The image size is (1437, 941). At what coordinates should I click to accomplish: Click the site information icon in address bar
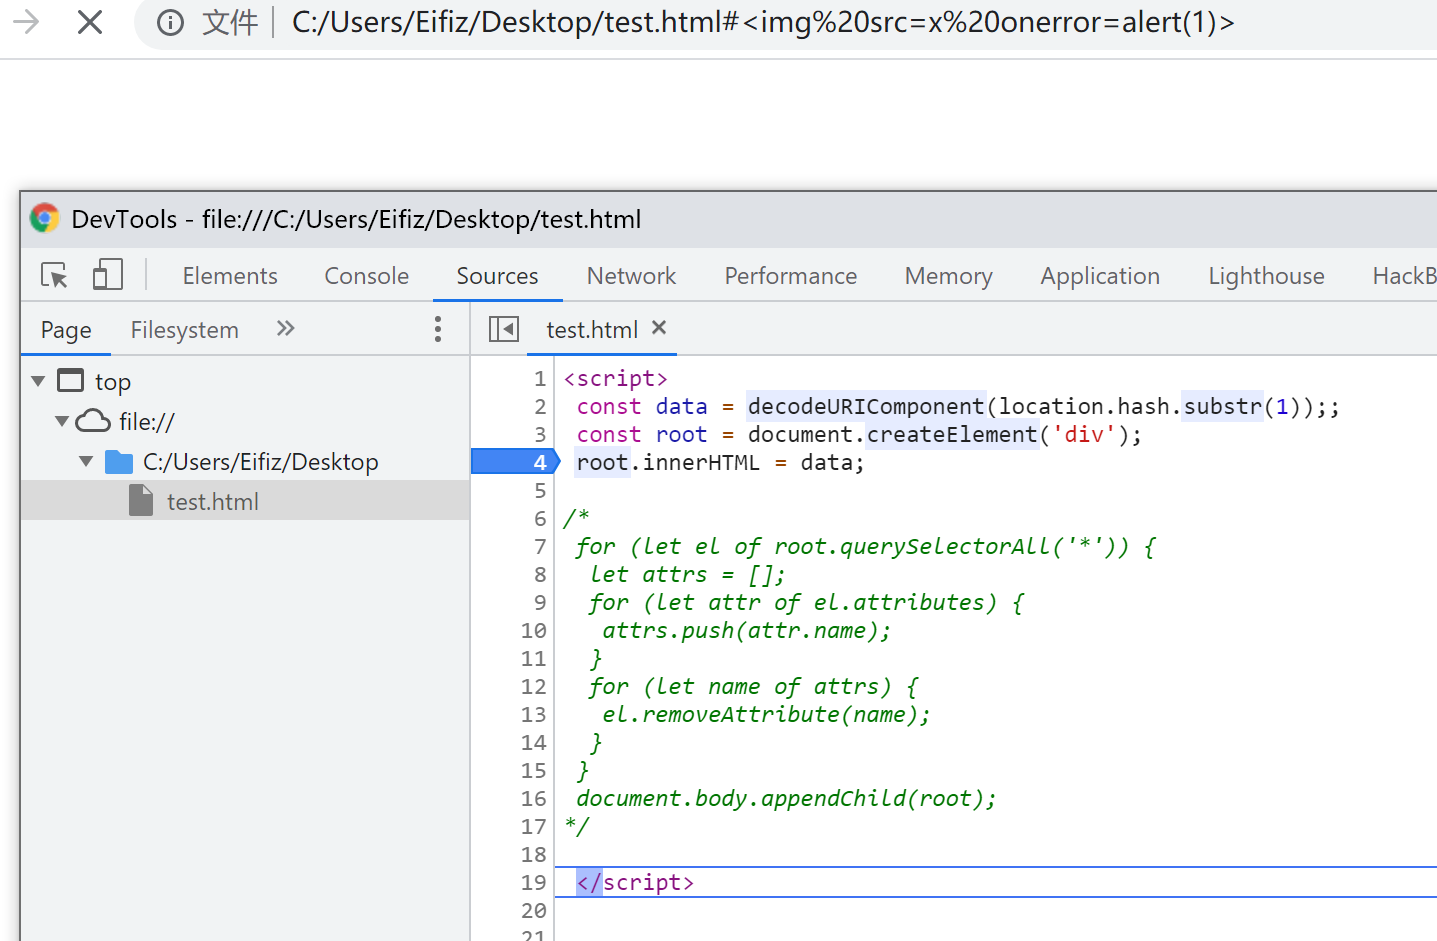171,22
